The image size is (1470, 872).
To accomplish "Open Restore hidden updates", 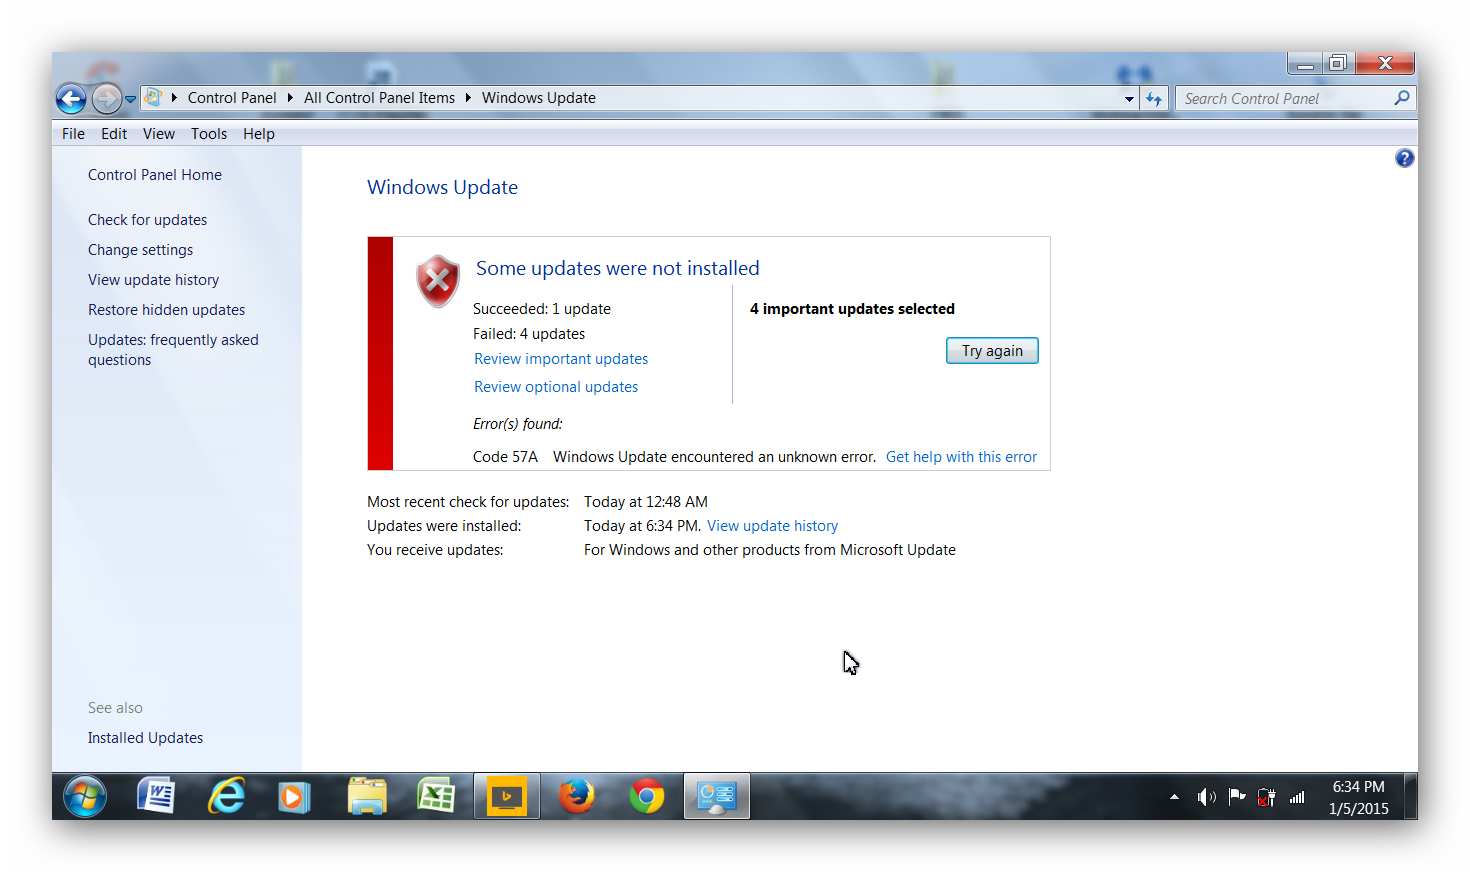I will 167,310.
